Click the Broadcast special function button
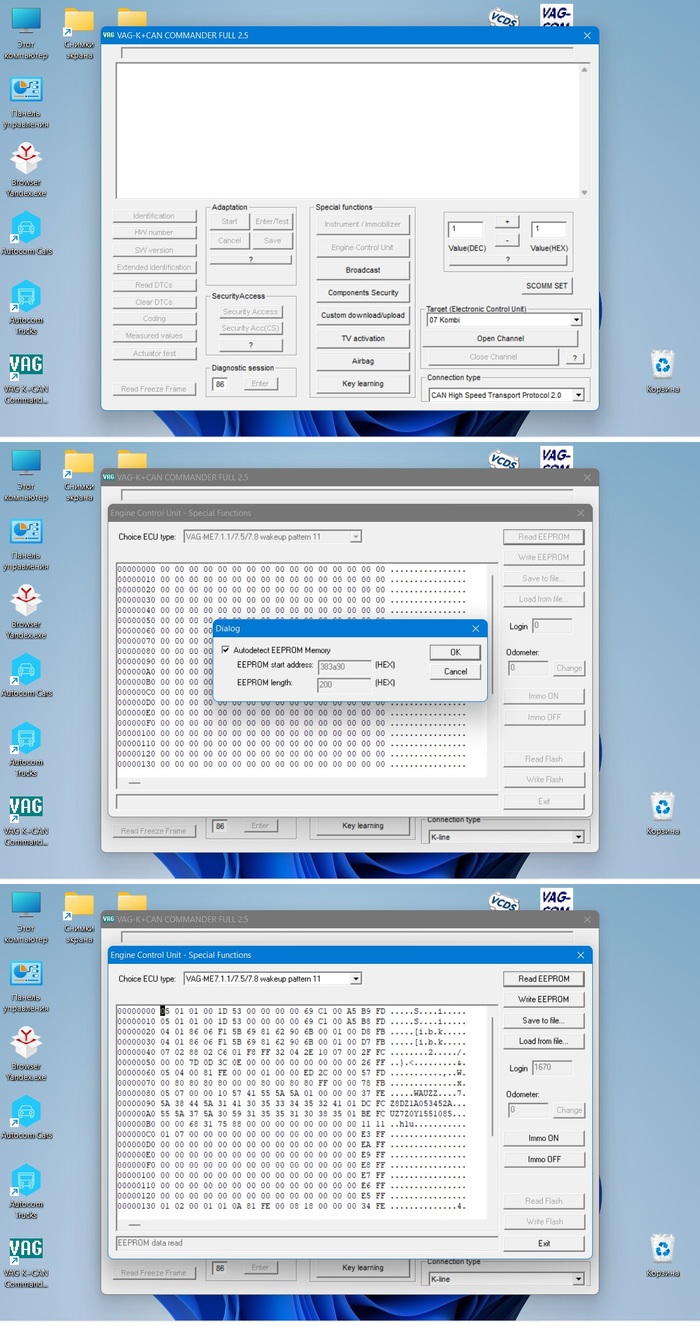Image resolution: width=700 pixels, height=1326 pixels. point(363,270)
